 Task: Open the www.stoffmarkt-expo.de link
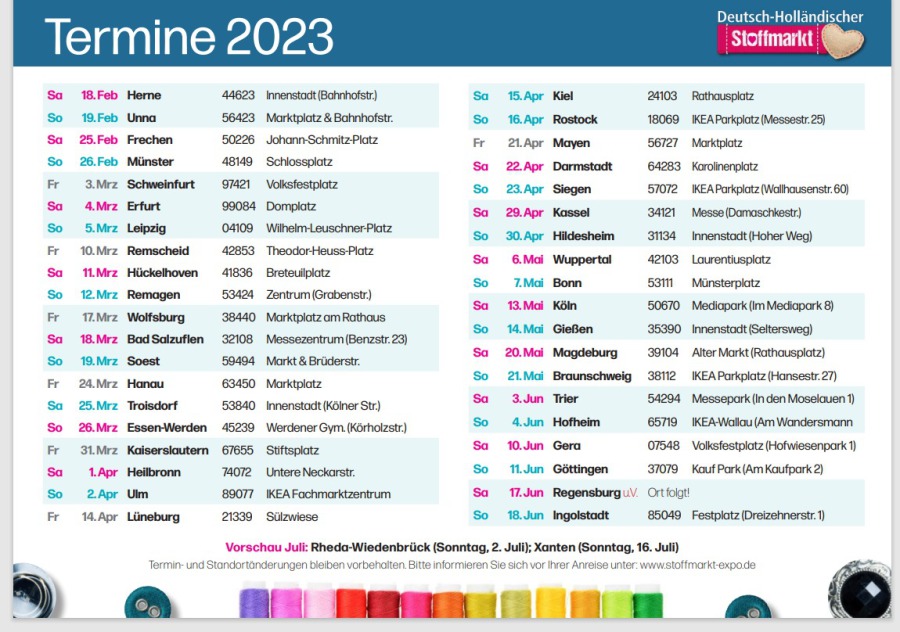coord(697,565)
